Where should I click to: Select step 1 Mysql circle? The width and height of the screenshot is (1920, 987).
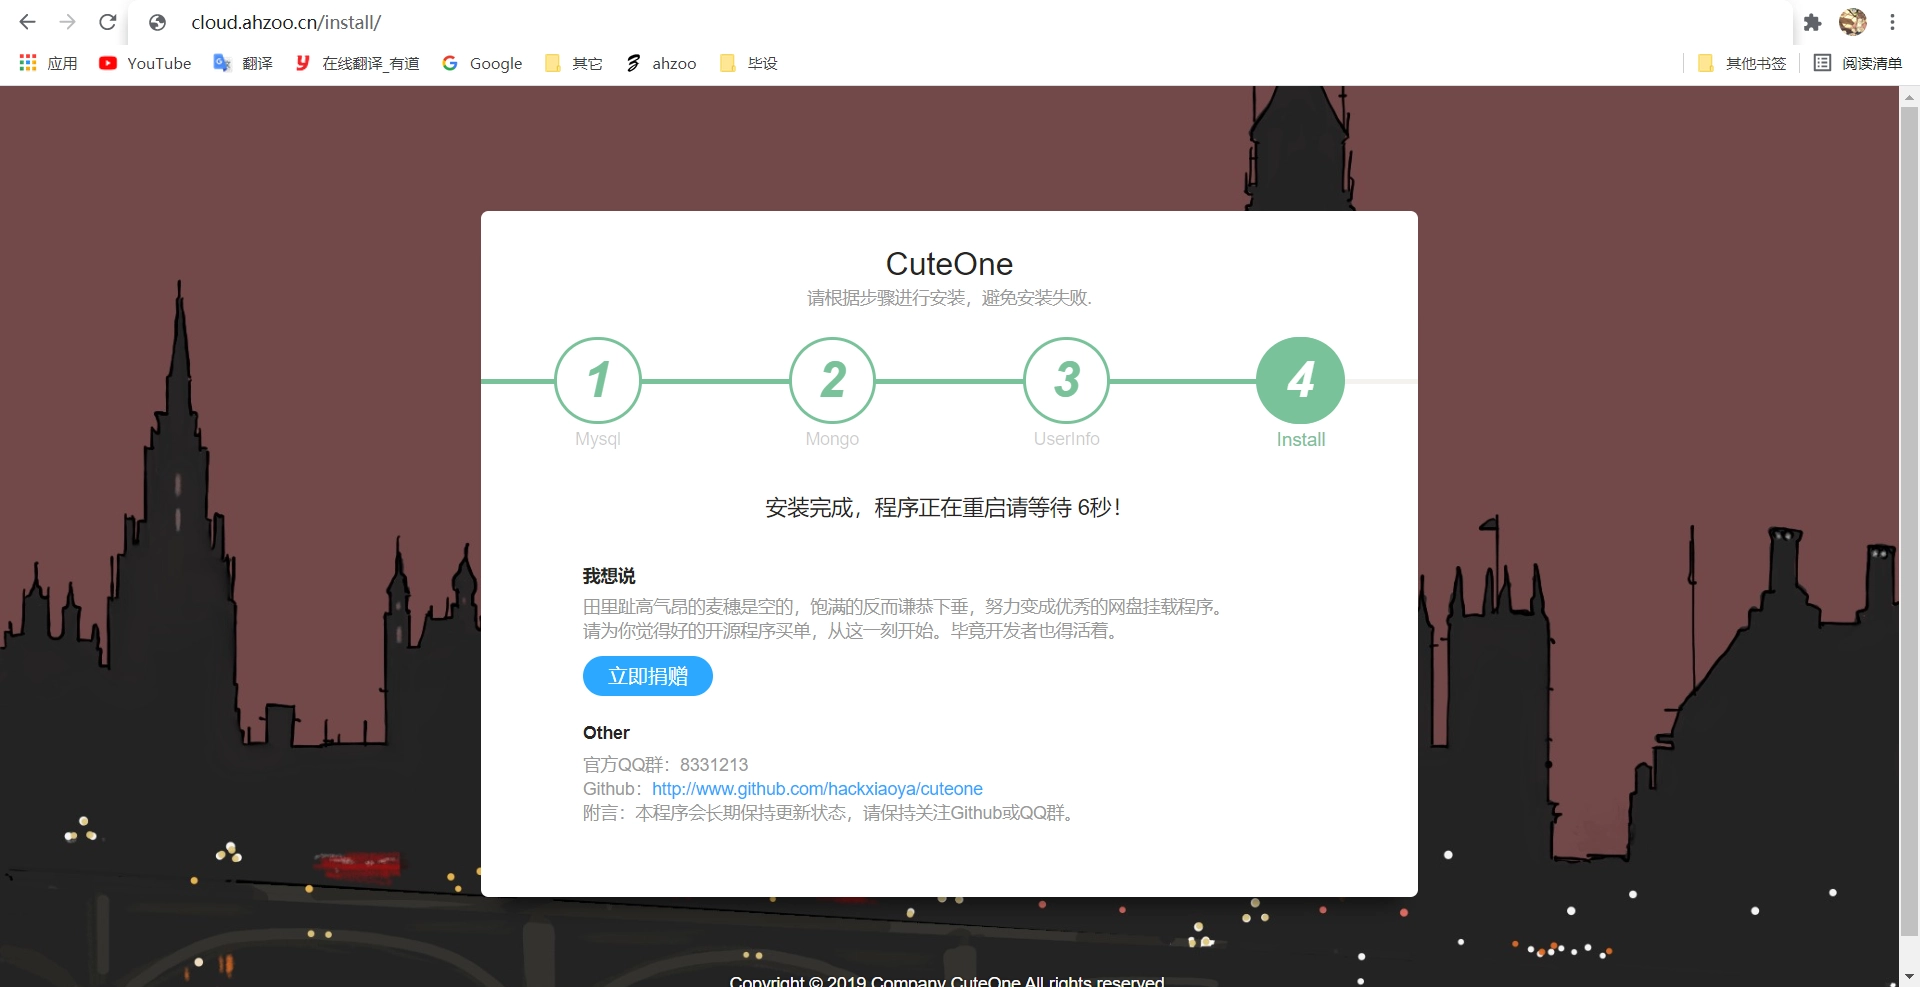598,380
